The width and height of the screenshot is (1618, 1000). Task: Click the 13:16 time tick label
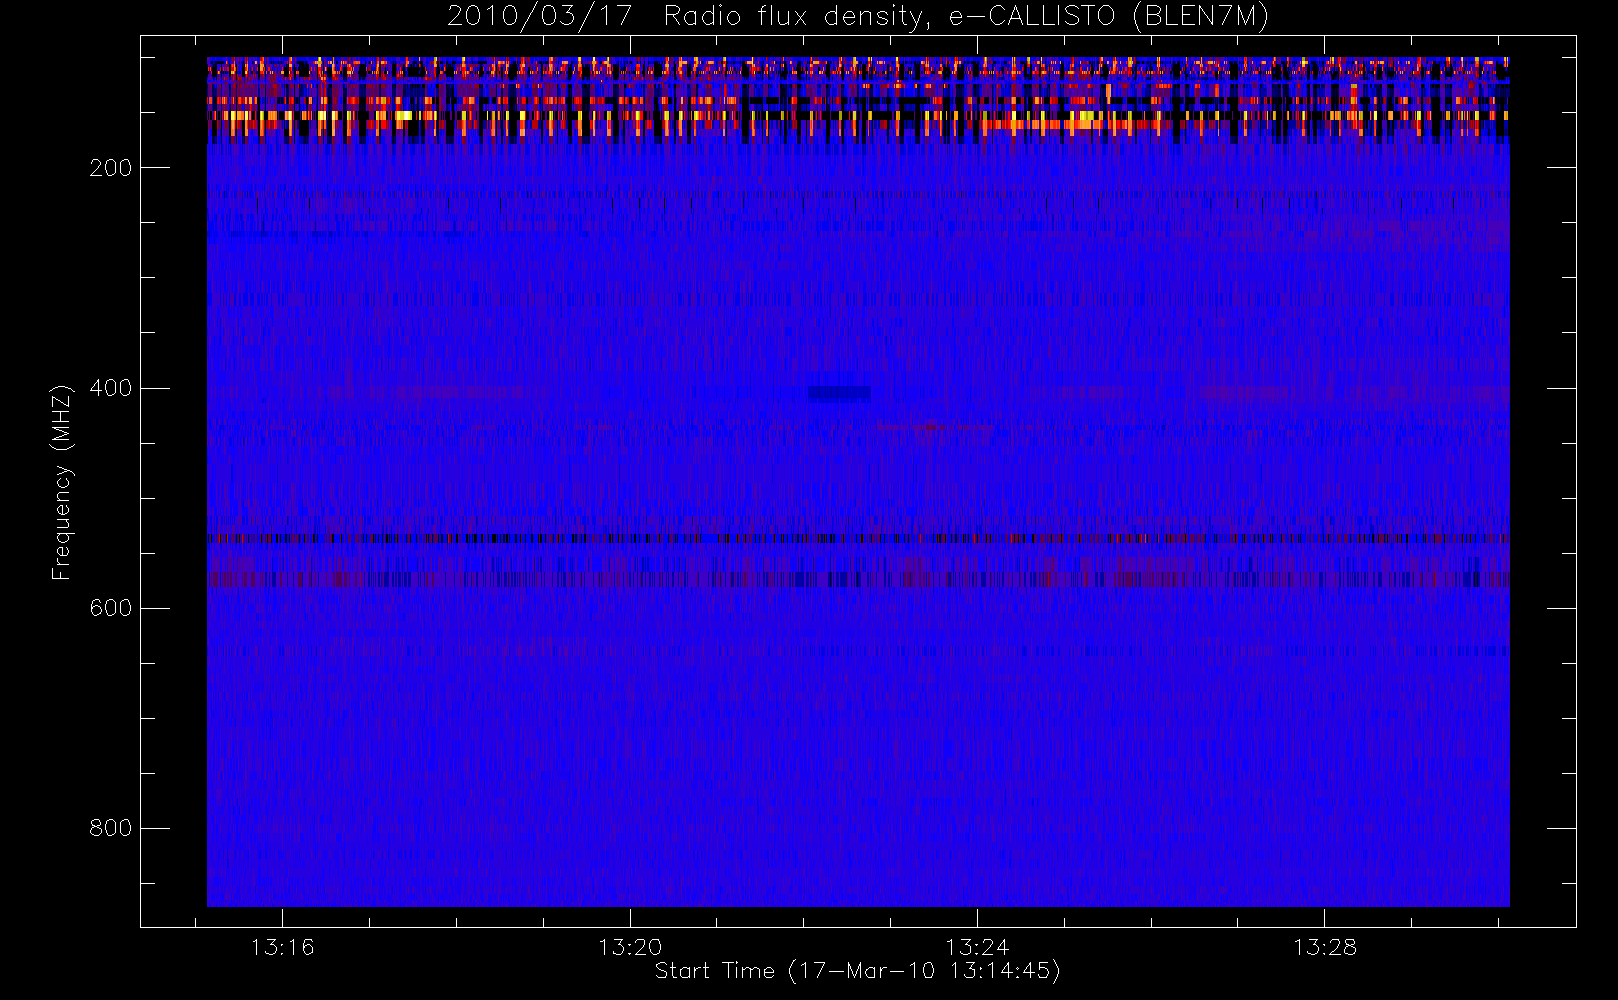click(282, 947)
